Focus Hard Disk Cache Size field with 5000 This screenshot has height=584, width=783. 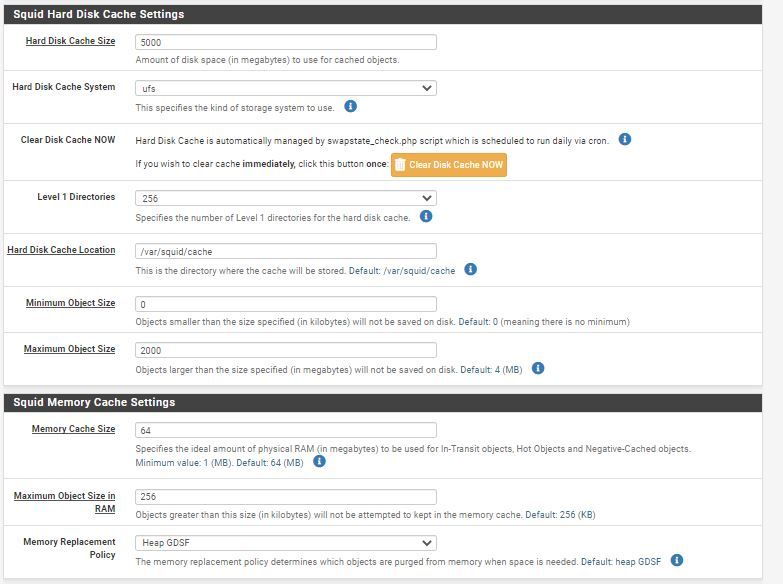pyautogui.click(x=286, y=42)
